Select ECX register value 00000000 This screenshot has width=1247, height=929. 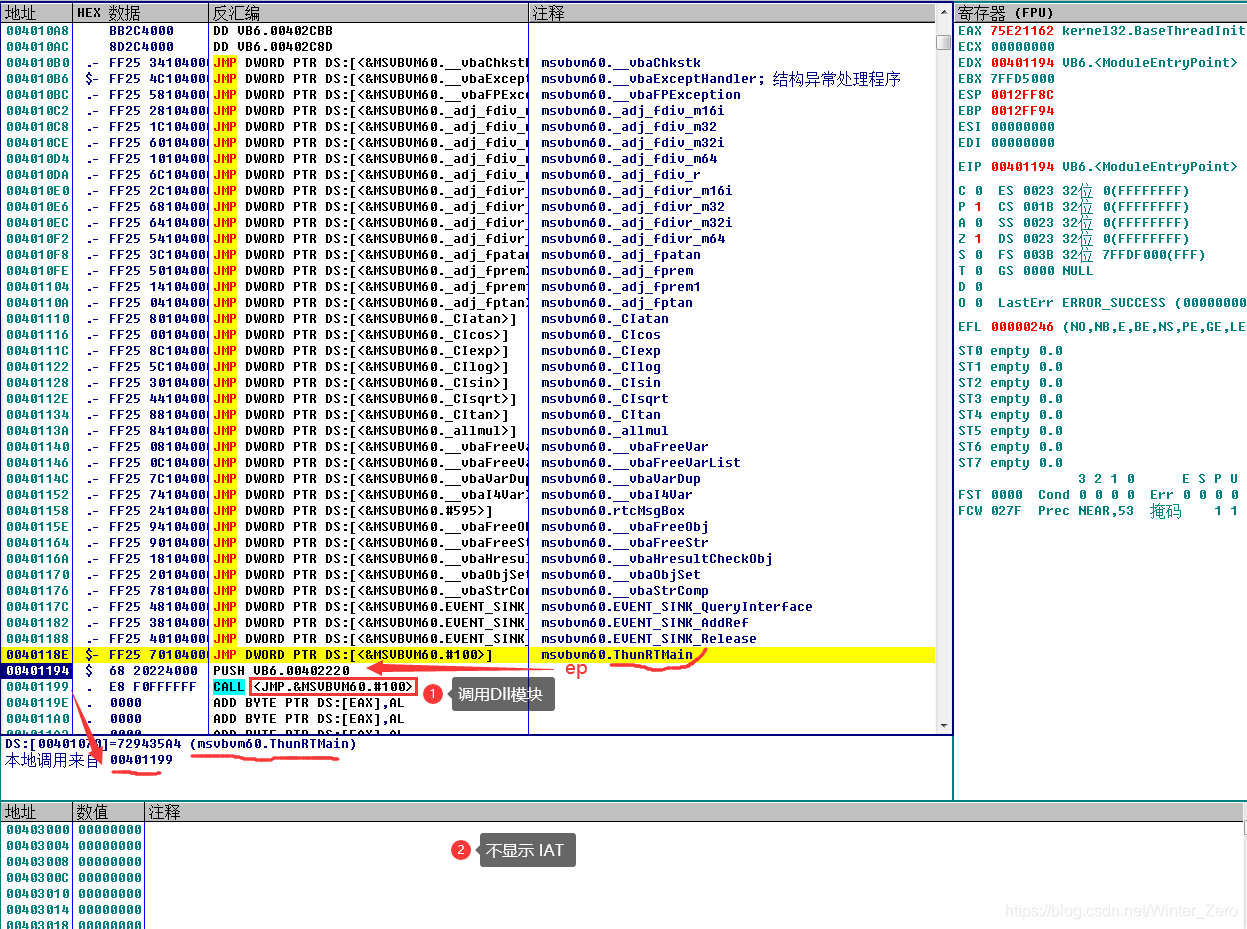pos(1022,47)
